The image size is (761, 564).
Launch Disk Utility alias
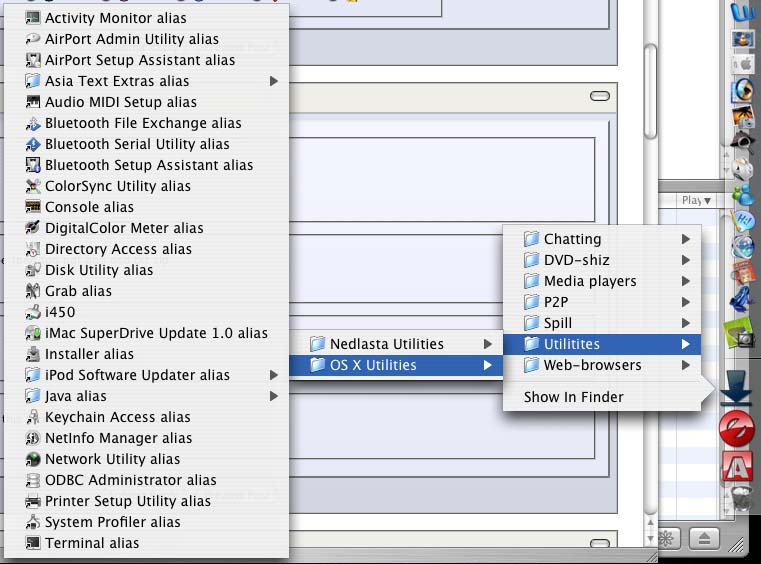(x=147, y=270)
